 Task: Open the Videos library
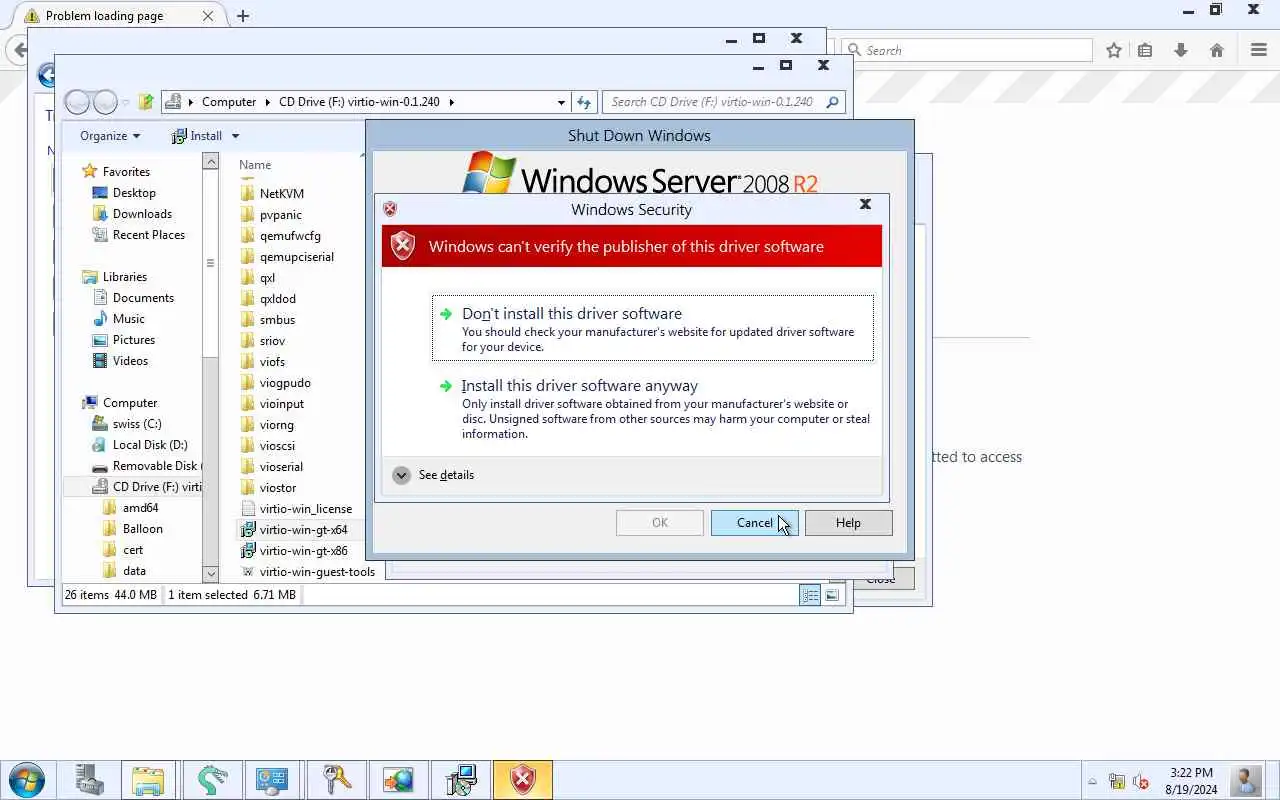(x=130, y=361)
